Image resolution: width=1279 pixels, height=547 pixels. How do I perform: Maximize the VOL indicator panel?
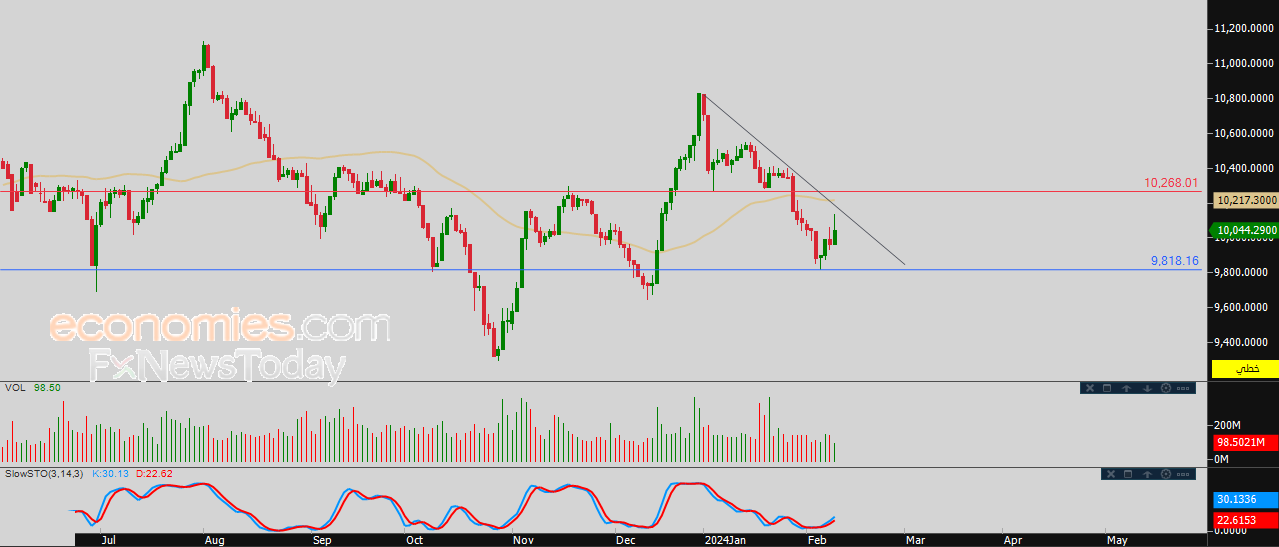(1107, 388)
